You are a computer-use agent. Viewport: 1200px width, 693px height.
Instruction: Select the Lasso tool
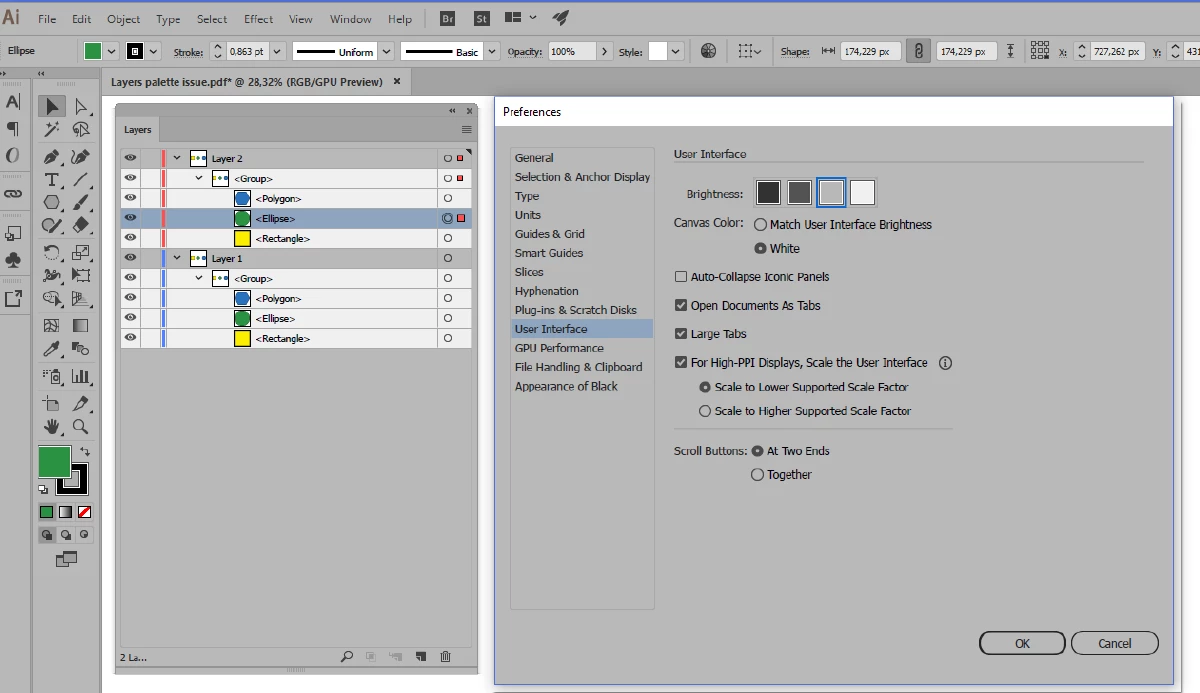click(x=81, y=130)
